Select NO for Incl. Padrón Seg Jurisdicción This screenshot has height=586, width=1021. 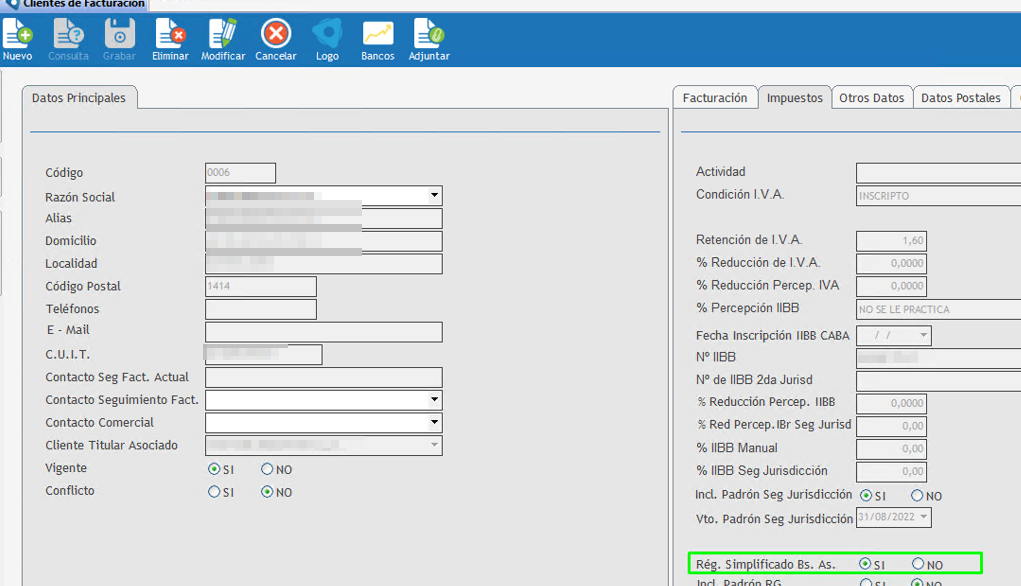pos(917,495)
